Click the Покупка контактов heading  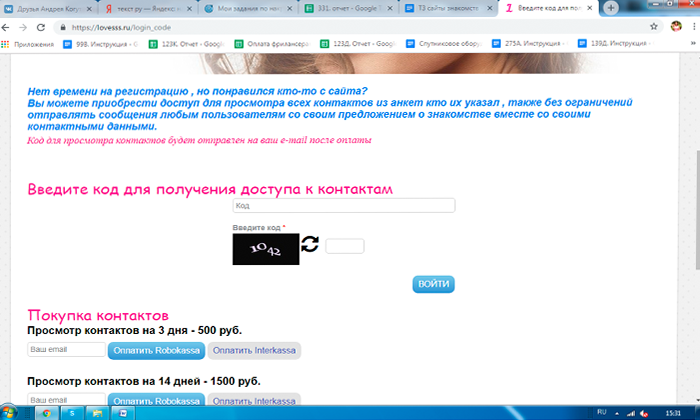click(x=98, y=316)
